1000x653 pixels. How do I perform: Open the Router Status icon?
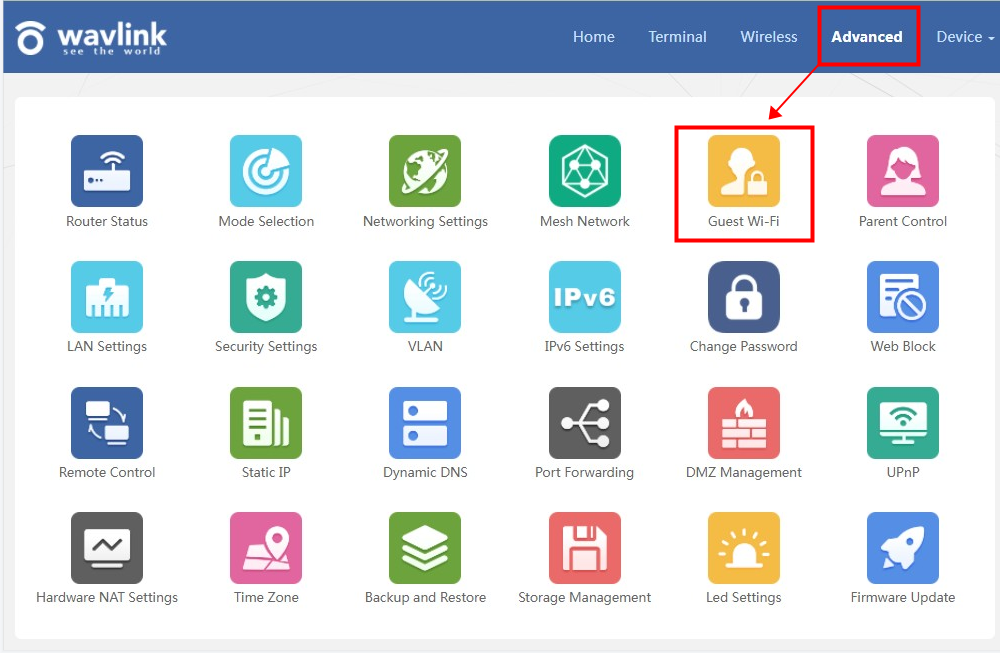(x=107, y=171)
